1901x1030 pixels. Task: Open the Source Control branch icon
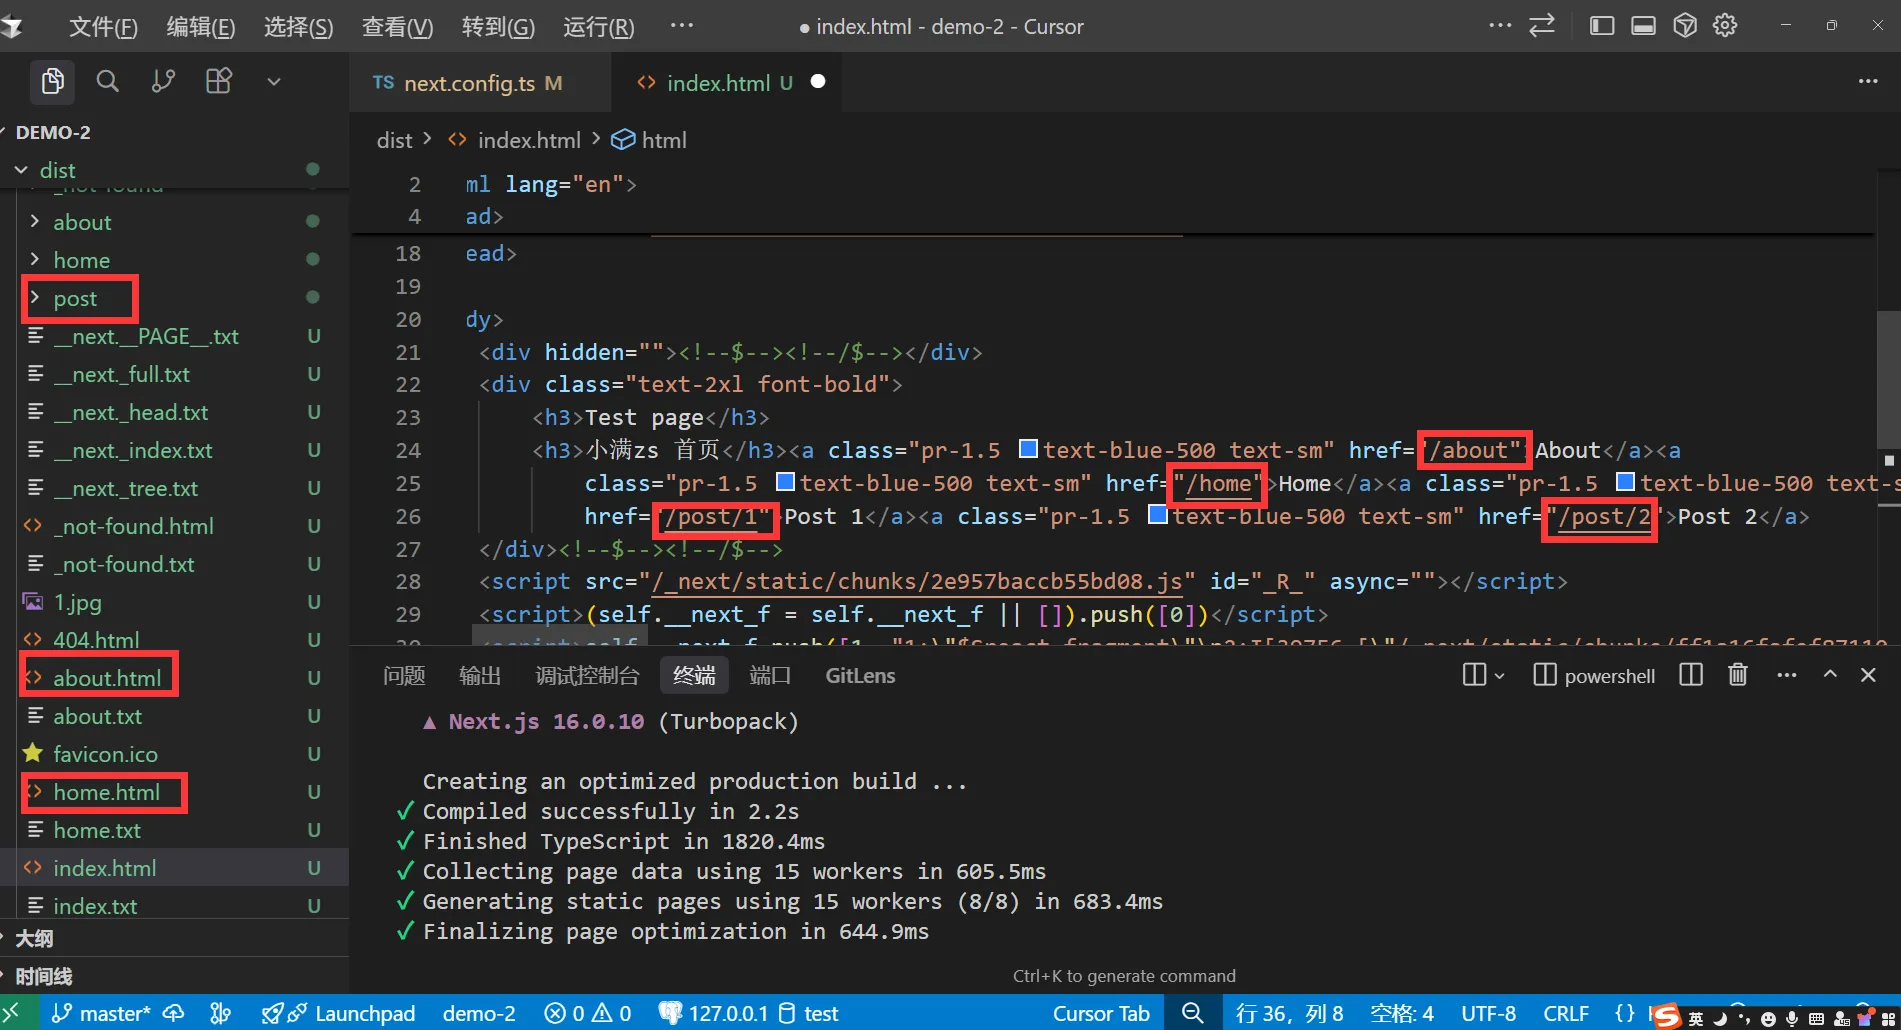[x=163, y=81]
